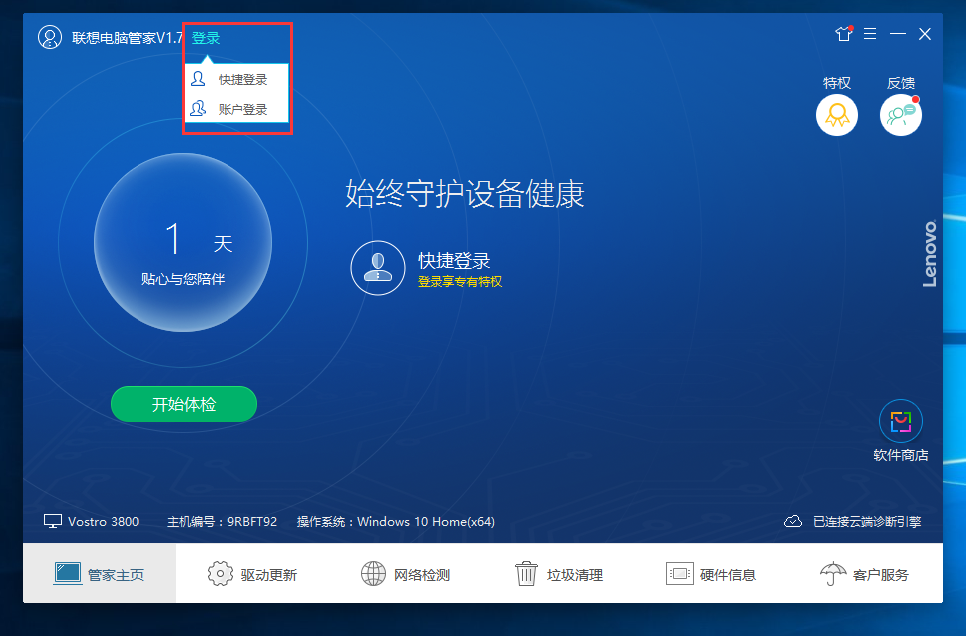Click the user avatar icon in title bar
Screen dimensions: 966x636
pyautogui.click(x=50, y=38)
